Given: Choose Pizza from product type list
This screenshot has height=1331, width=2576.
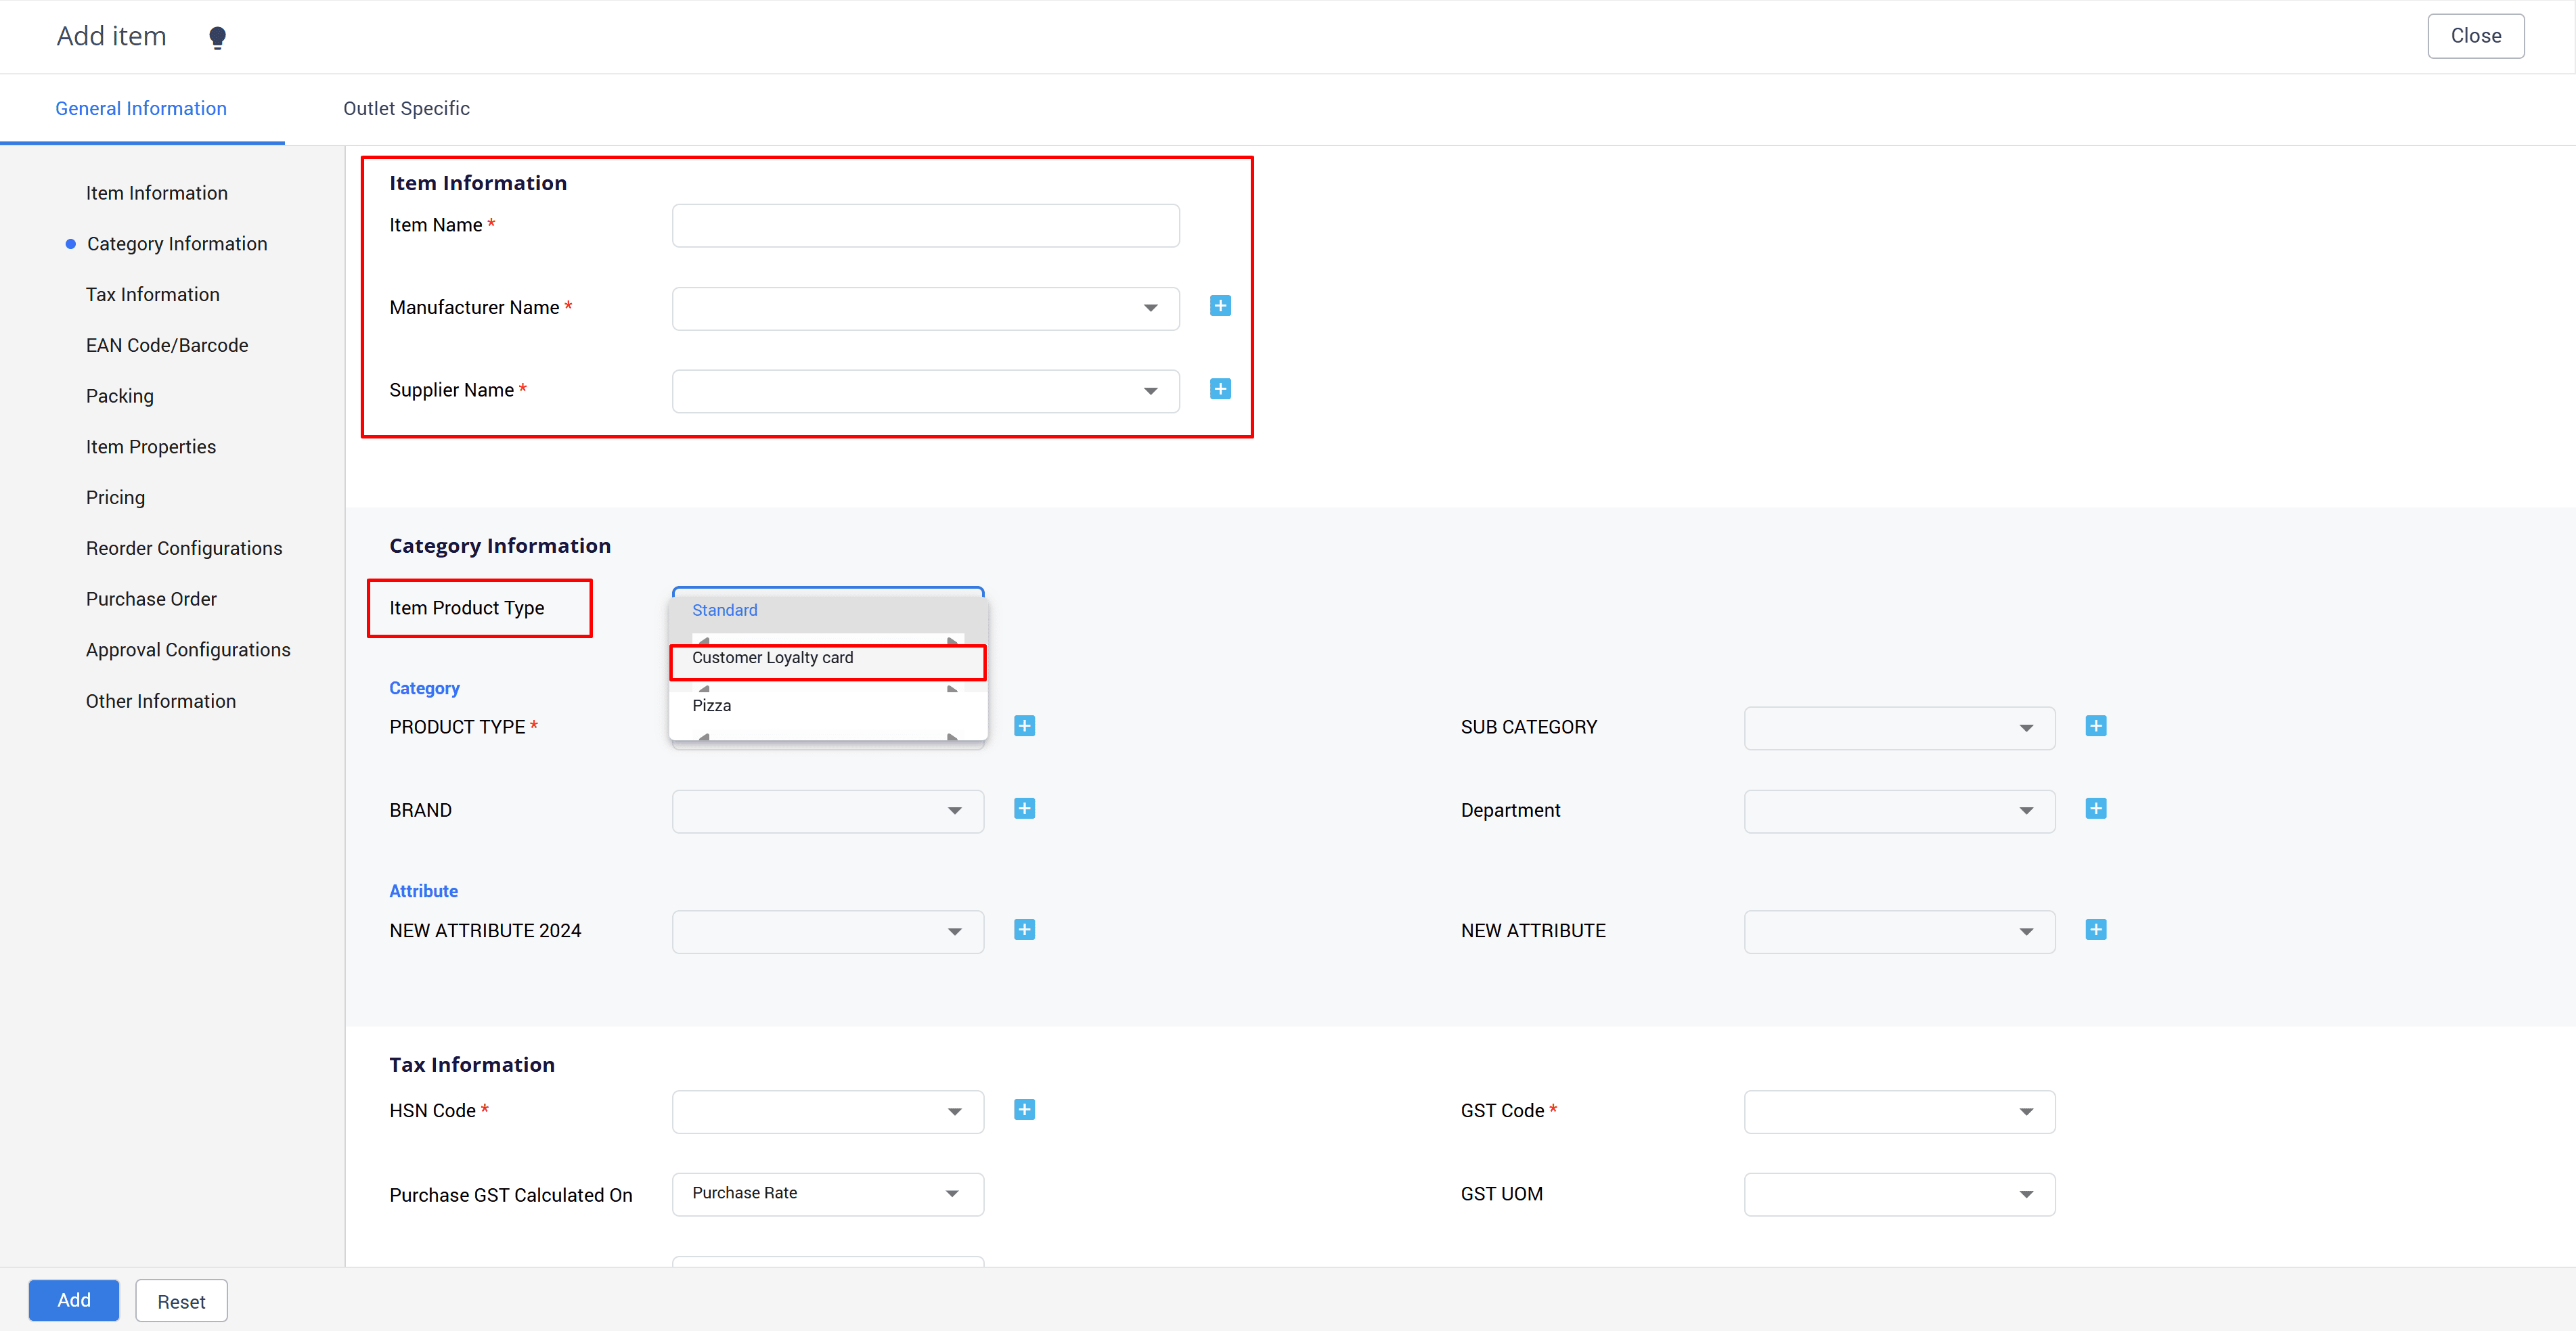Looking at the screenshot, I should point(712,706).
